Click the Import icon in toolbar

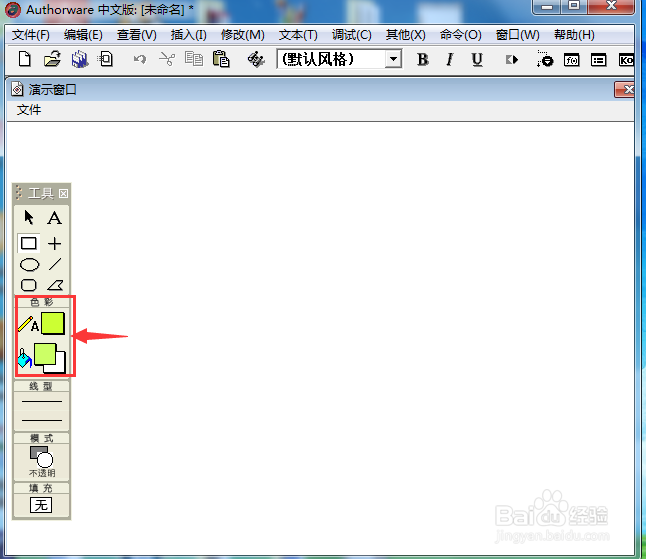(x=106, y=59)
